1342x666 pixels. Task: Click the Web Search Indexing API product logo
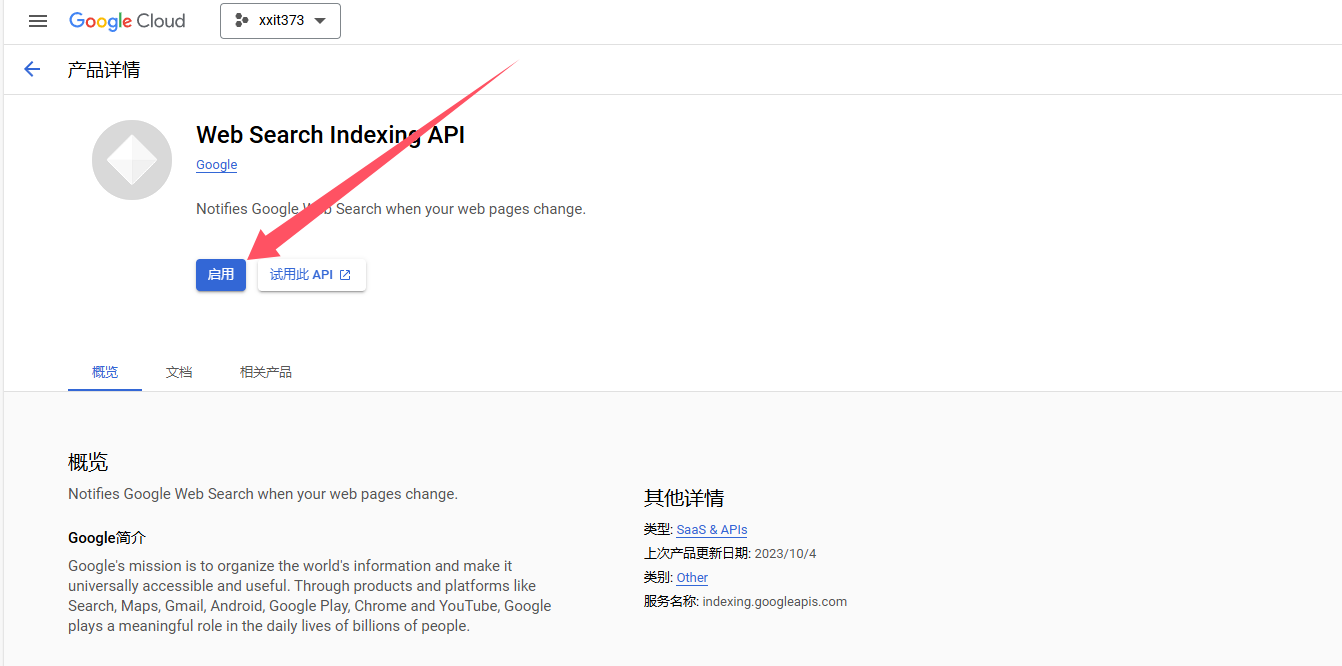(132, 160)
